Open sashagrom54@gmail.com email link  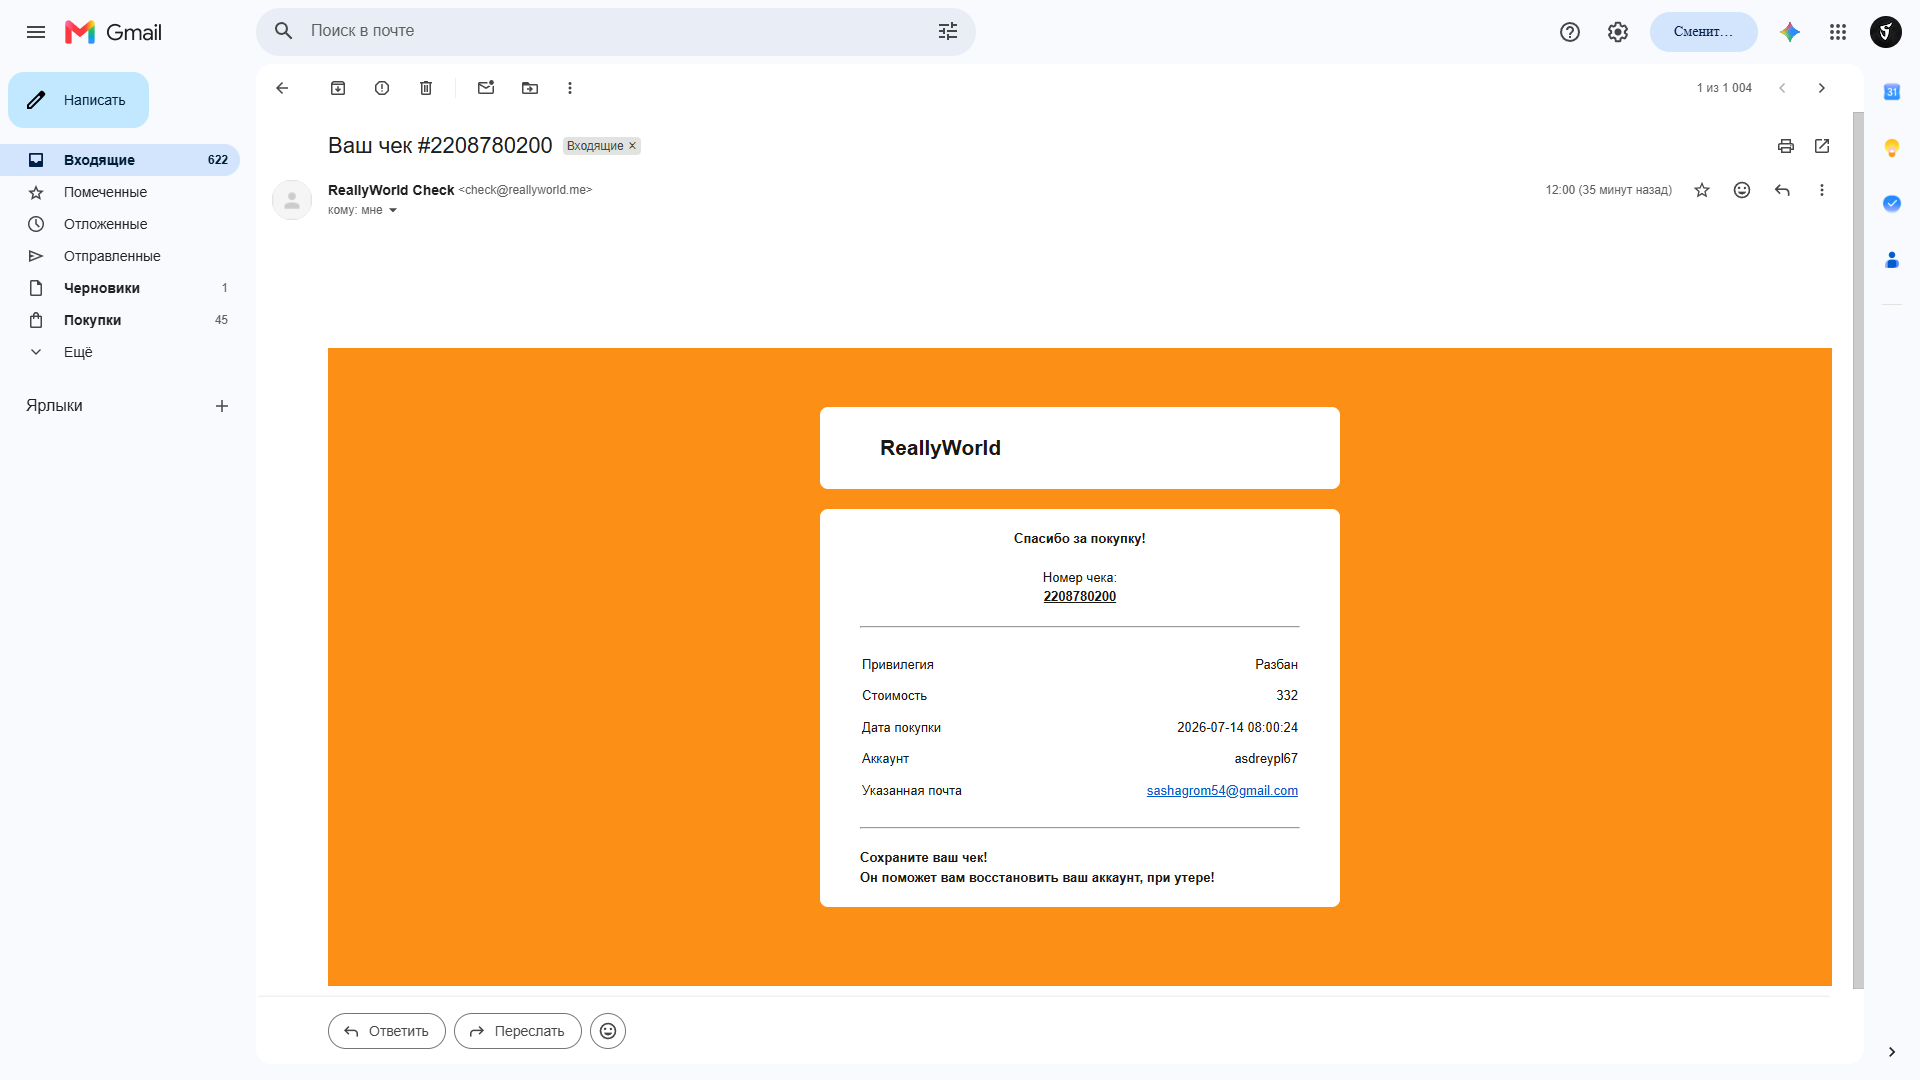tap(1222, 791)
